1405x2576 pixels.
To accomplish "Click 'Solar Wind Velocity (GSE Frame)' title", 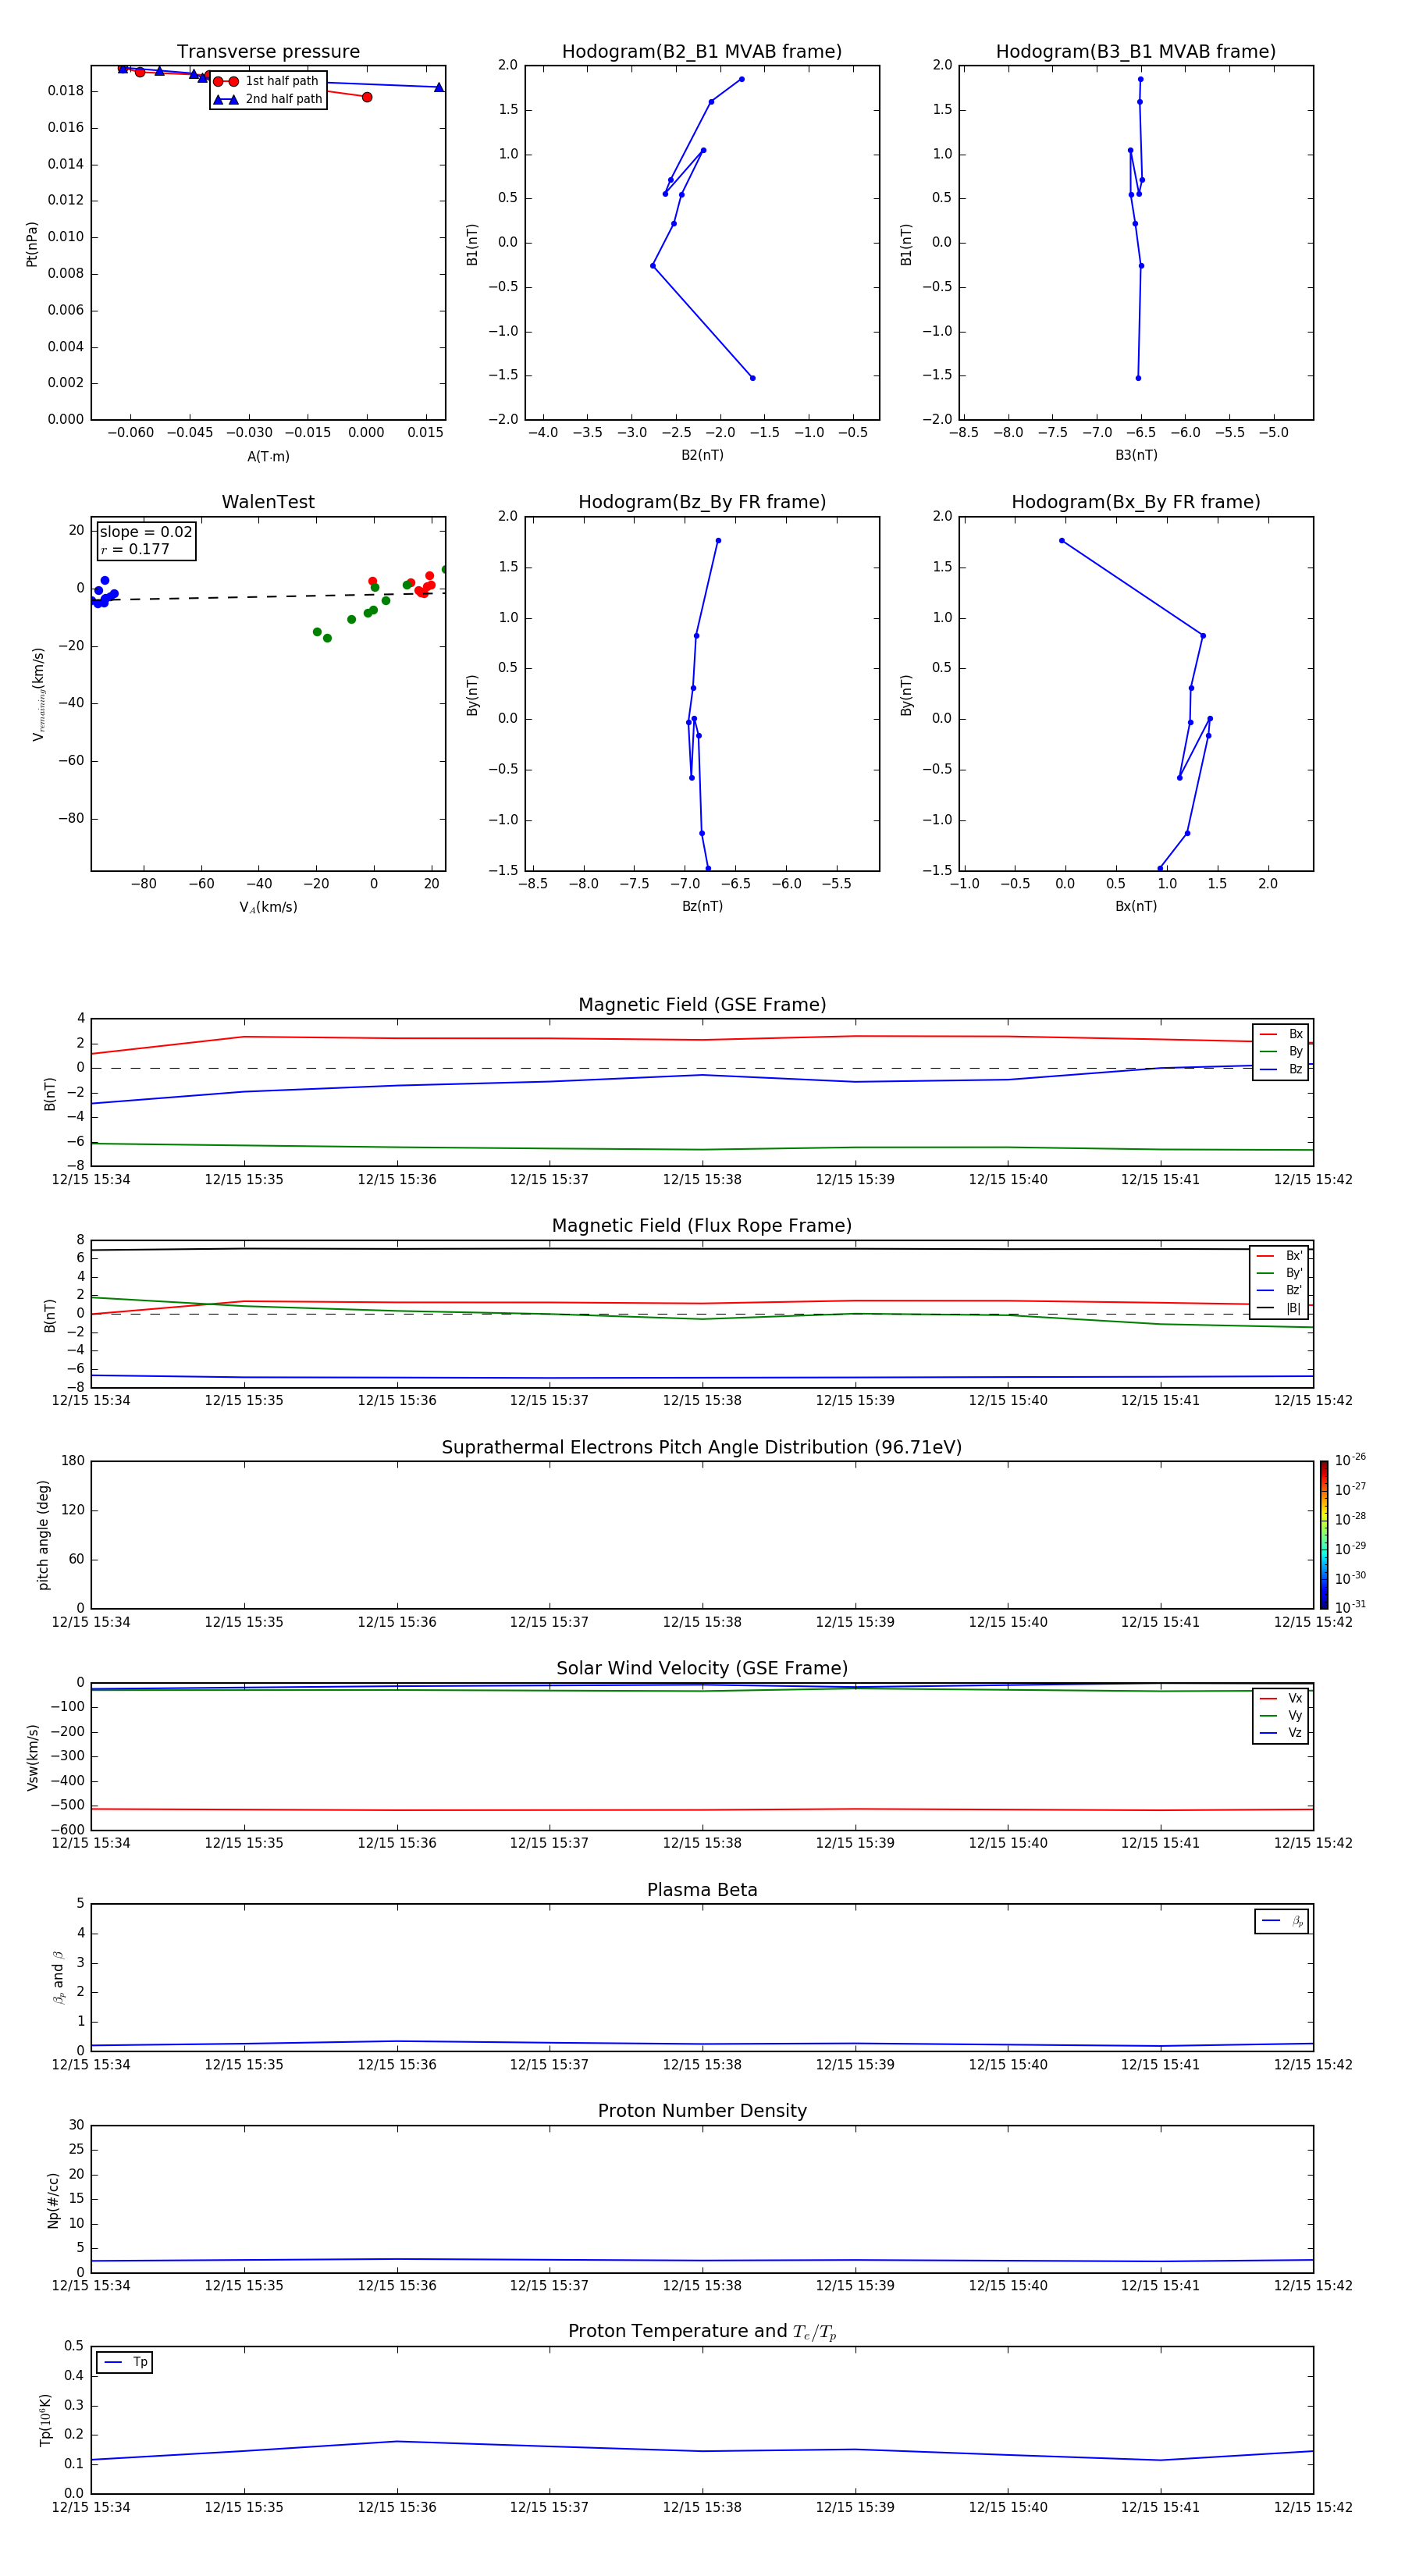I will click(702, 1669).
